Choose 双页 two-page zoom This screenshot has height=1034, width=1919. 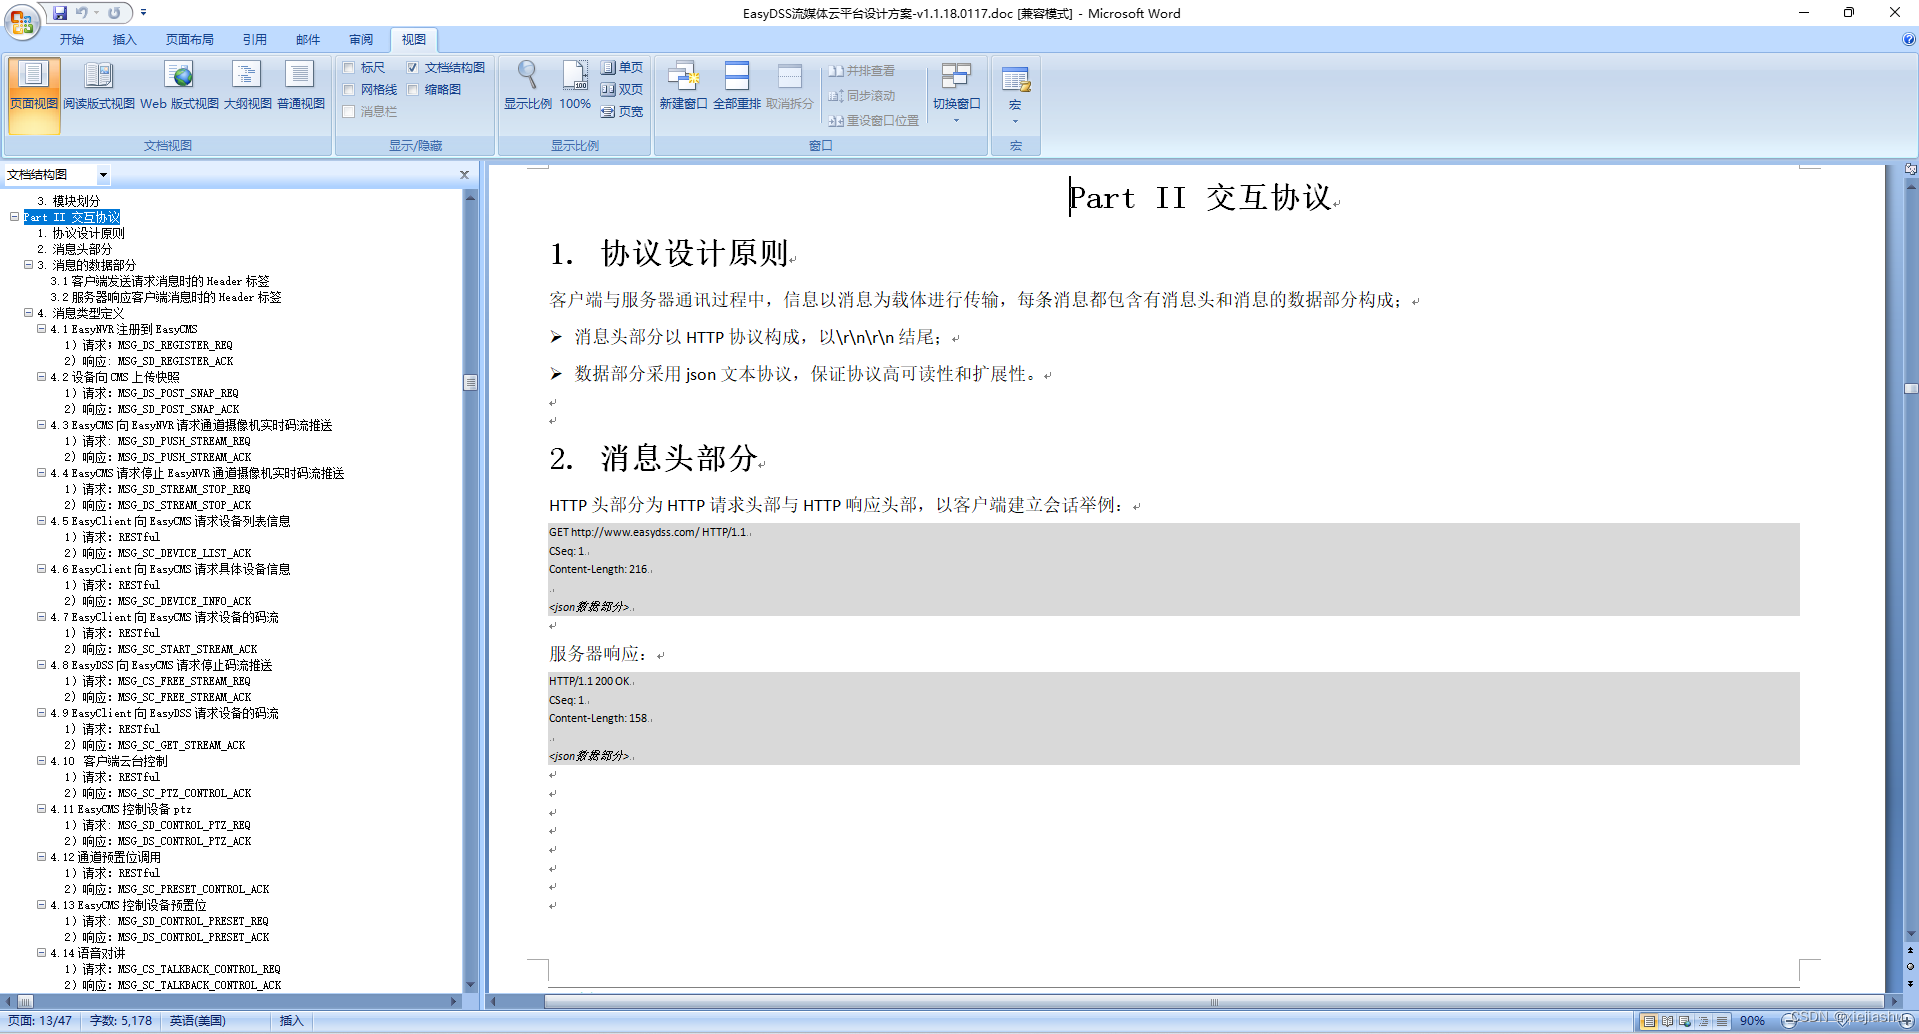point(622,90)
